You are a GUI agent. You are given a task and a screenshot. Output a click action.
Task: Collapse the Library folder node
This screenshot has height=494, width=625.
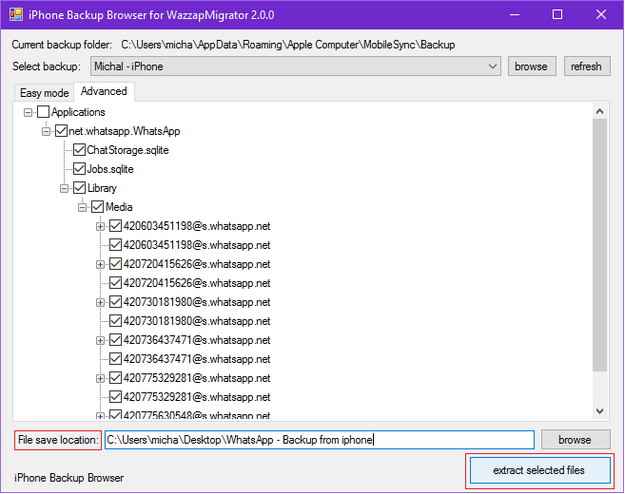coord(64,188)
